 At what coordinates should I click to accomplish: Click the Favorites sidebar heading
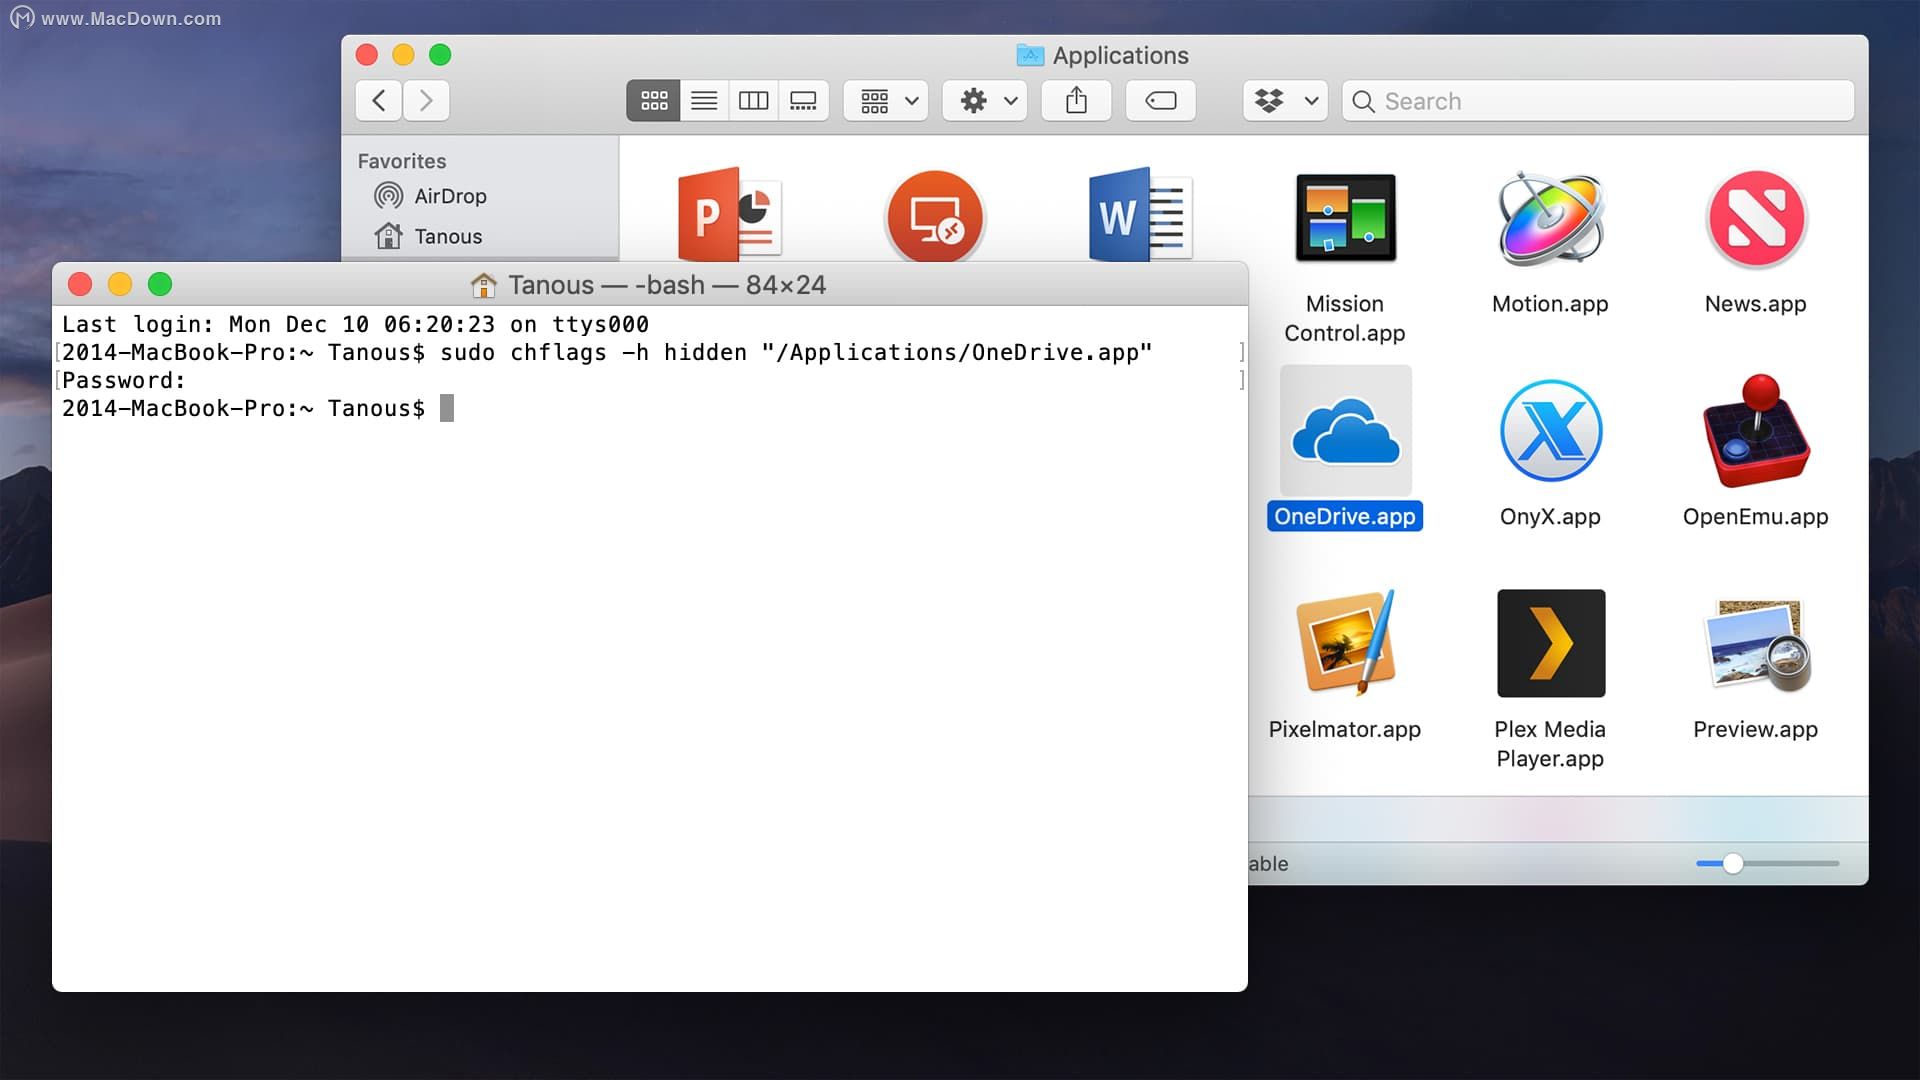coord(402,161)
